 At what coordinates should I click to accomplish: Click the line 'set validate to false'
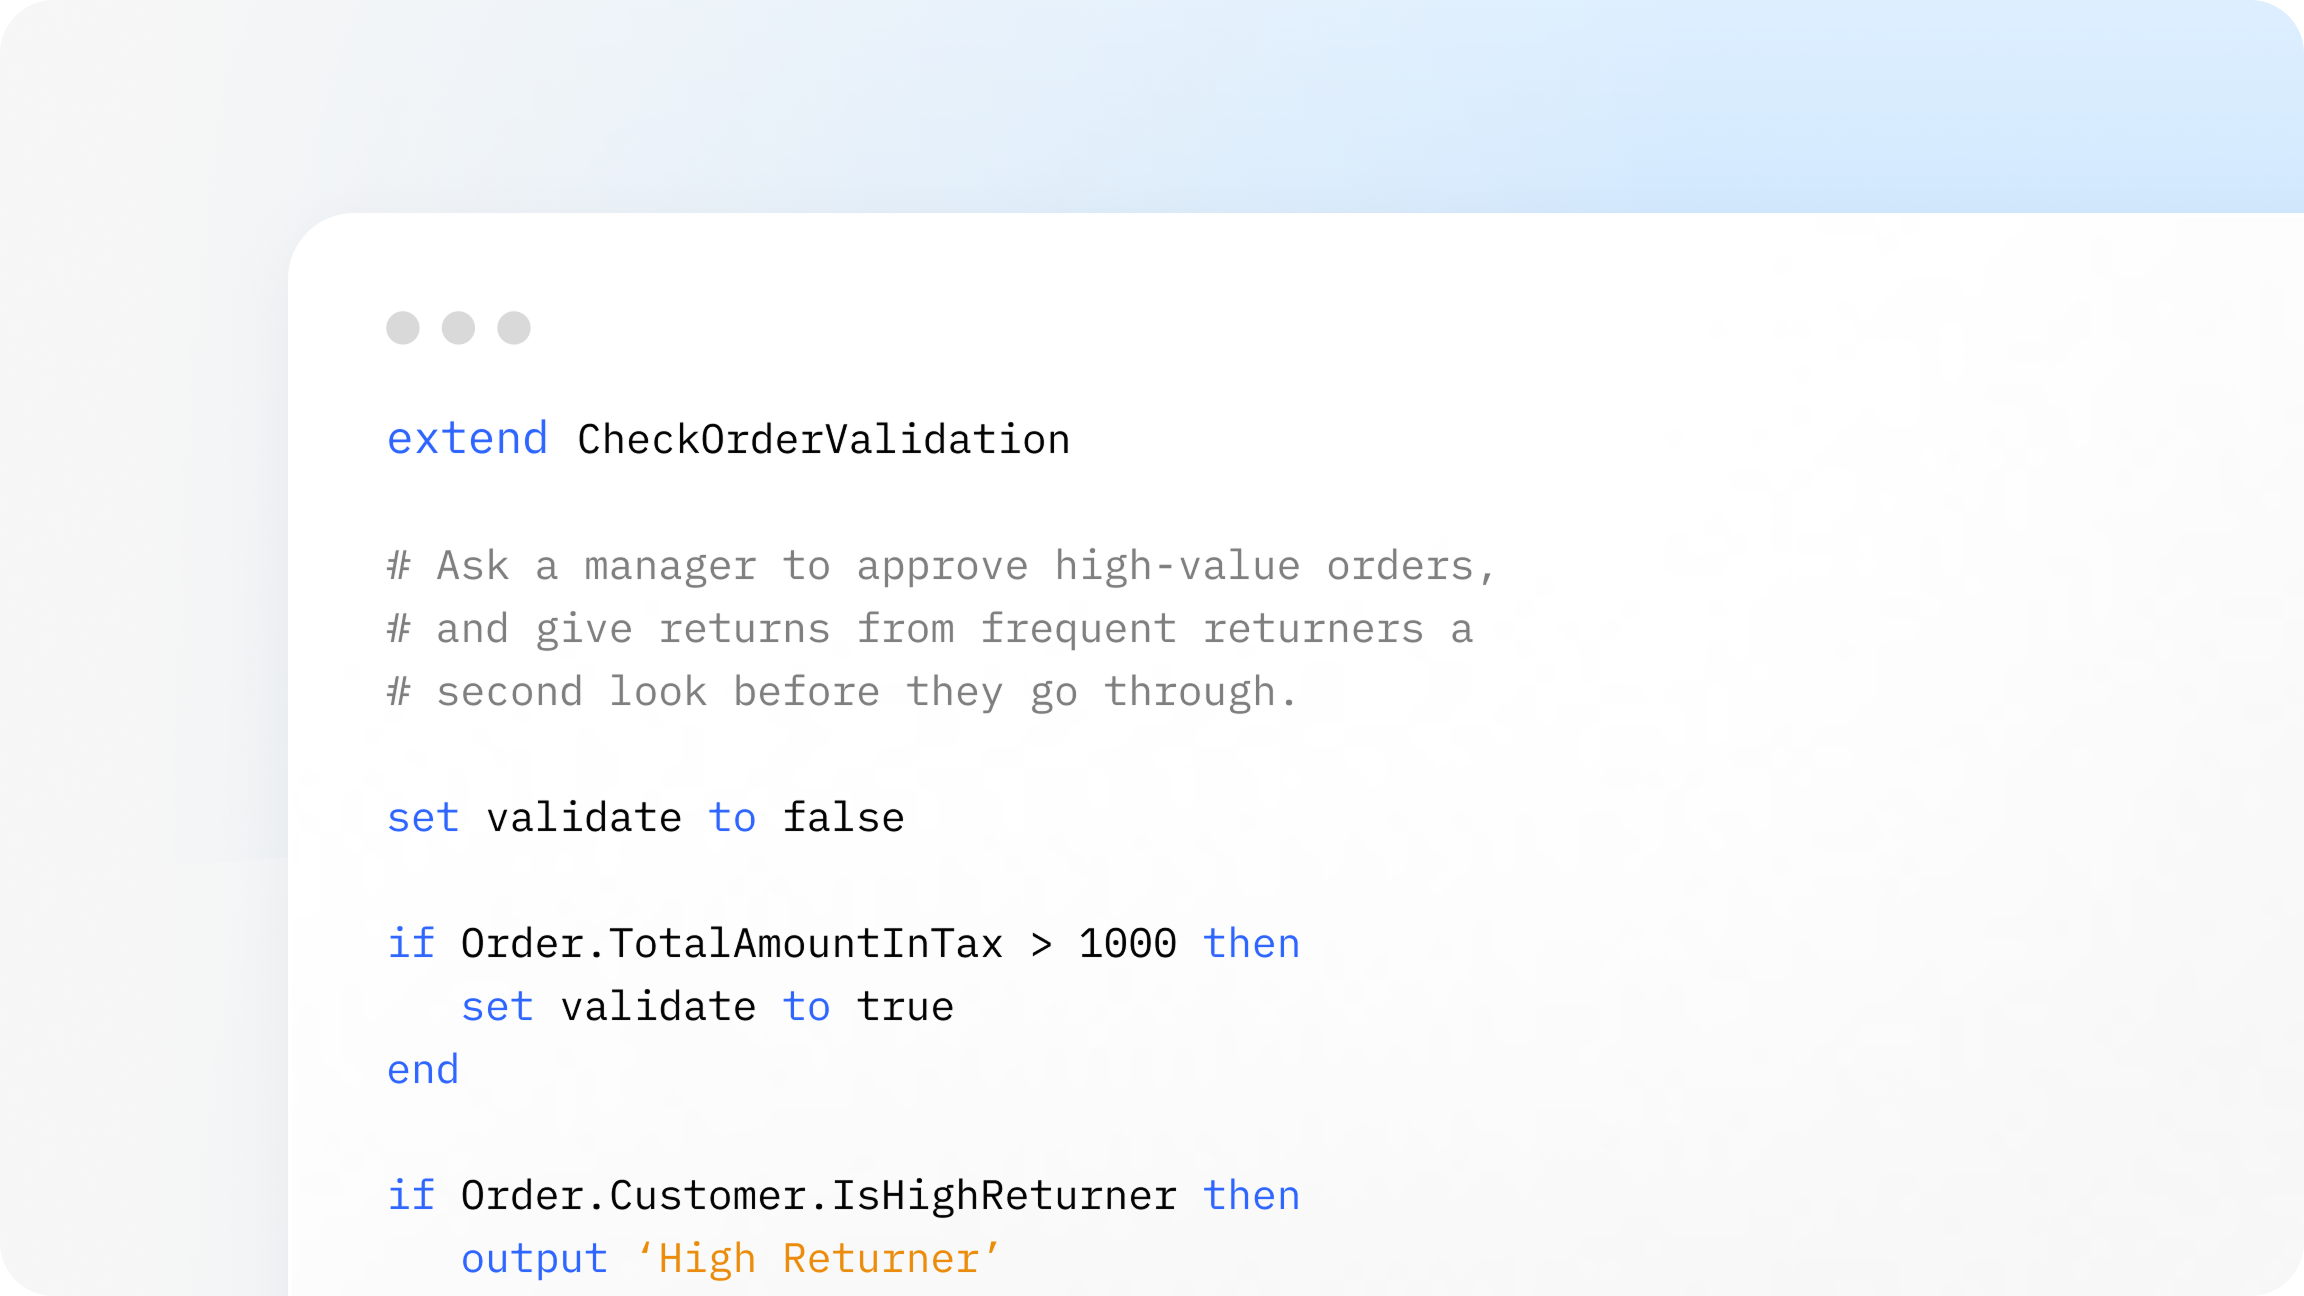click(x=646, y=818)
